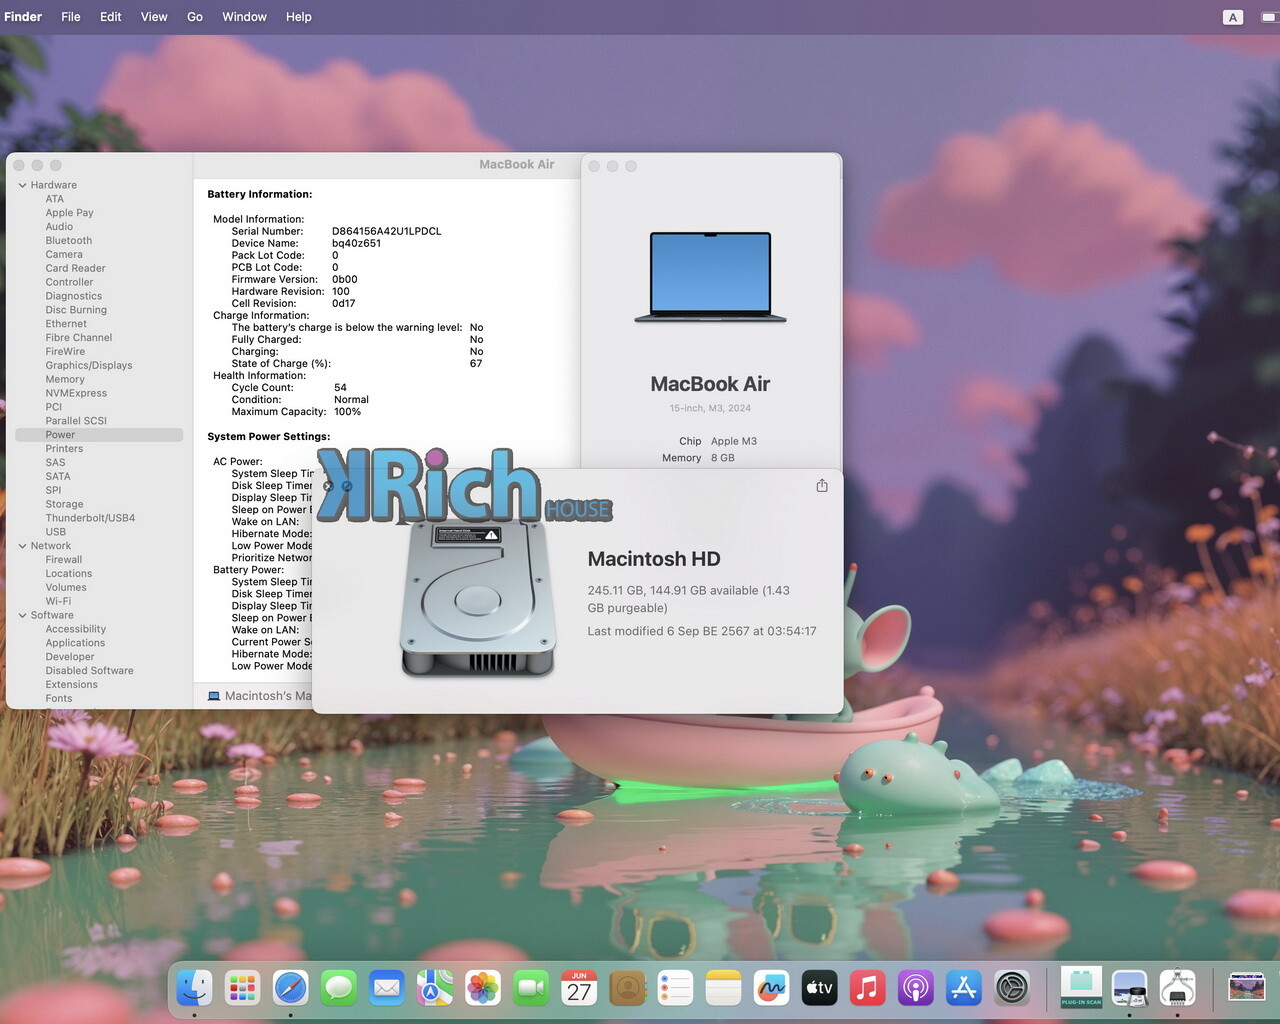The height and width of the screenshot is (1024, 1280).
Task: Select Firewall under Network
Action: coord(63,560)
